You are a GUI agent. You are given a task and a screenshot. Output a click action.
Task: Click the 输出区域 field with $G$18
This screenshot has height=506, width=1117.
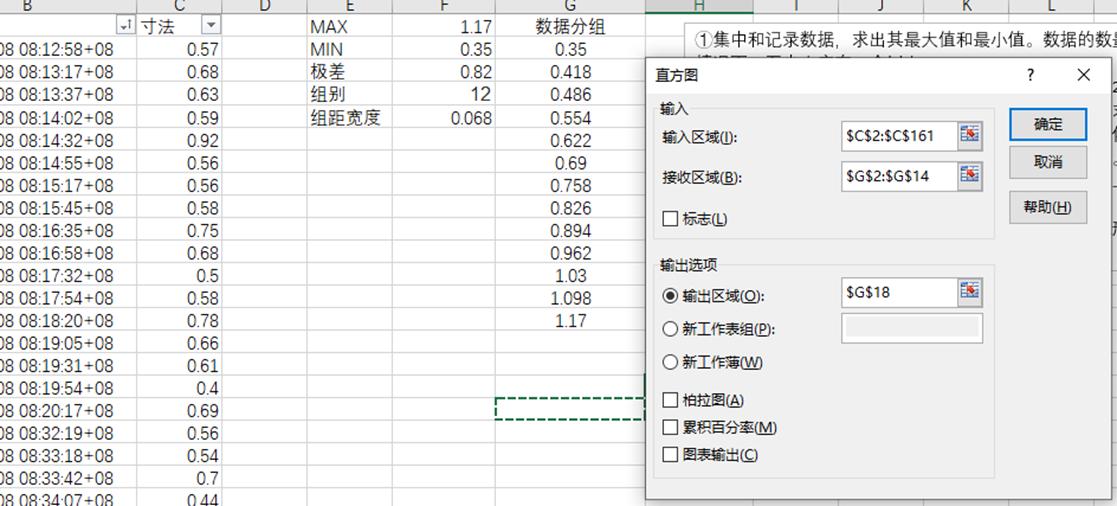tap(899, 292)
